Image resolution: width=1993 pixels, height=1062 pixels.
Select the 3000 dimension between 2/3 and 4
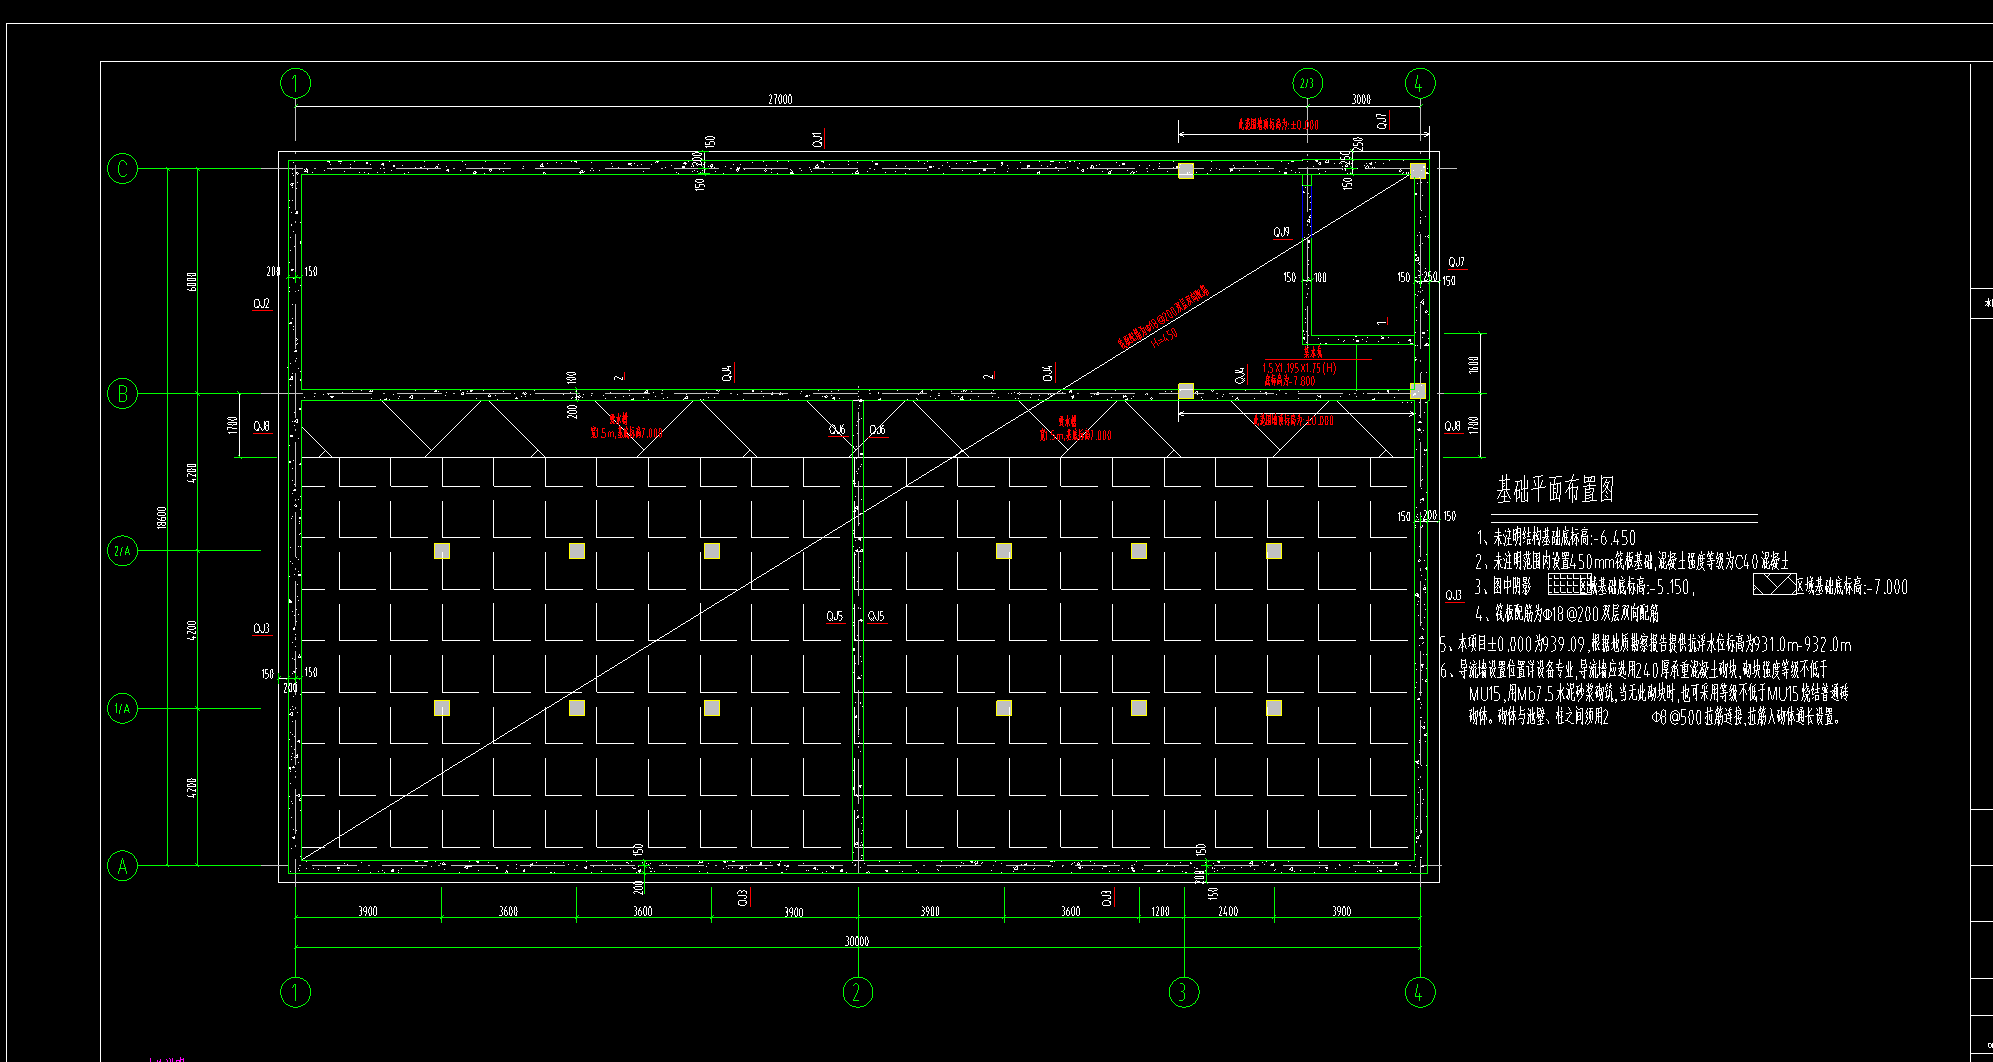click(x=1361, y=99)
